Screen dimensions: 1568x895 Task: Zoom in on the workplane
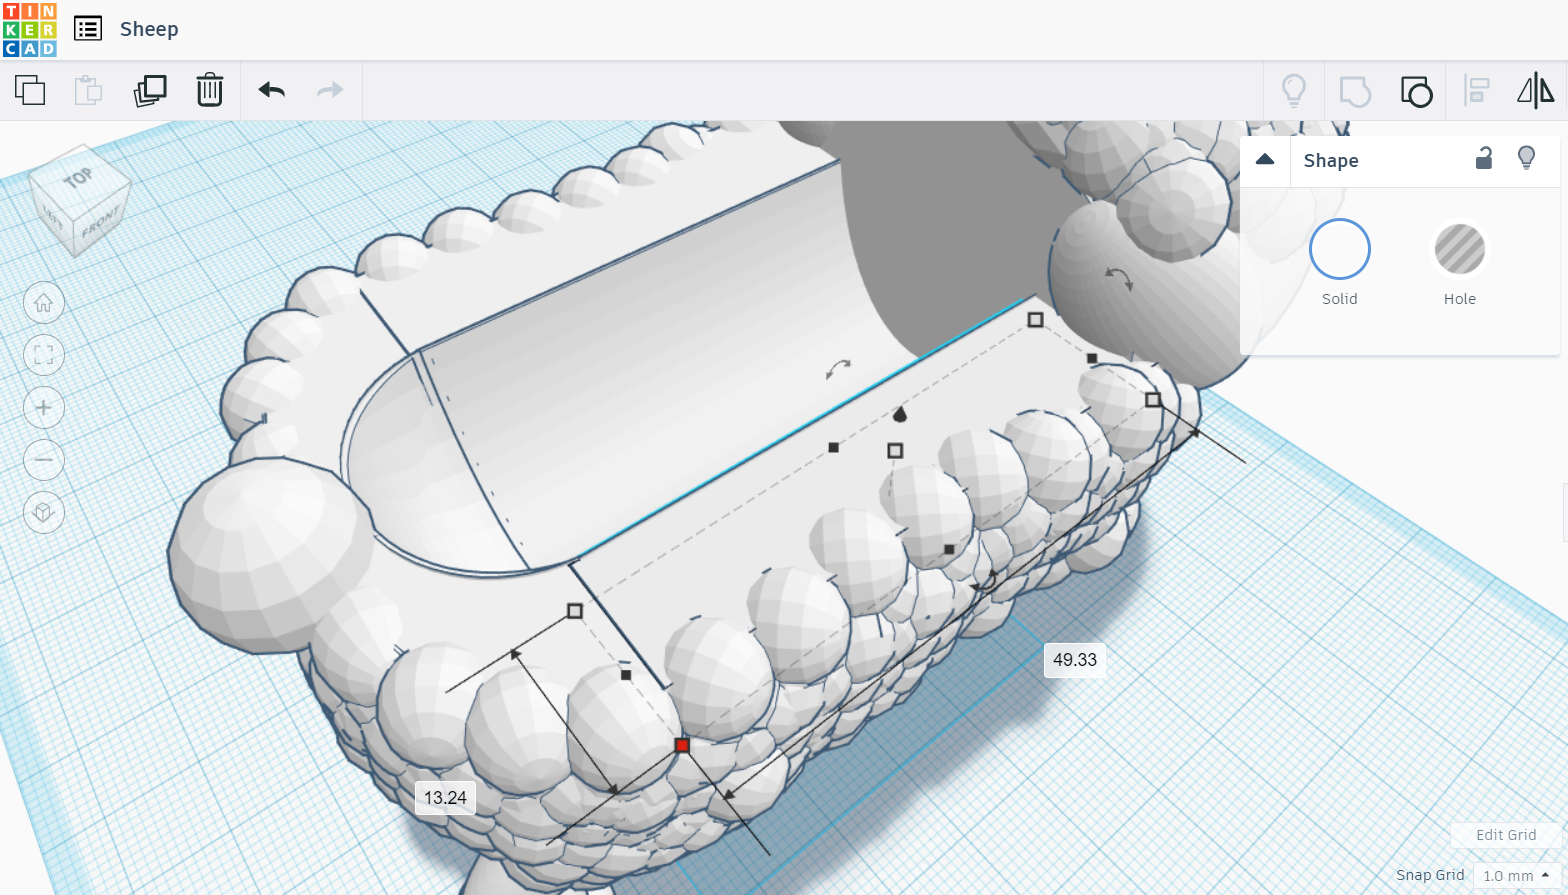pyautogui.click(x=44, y=408)
